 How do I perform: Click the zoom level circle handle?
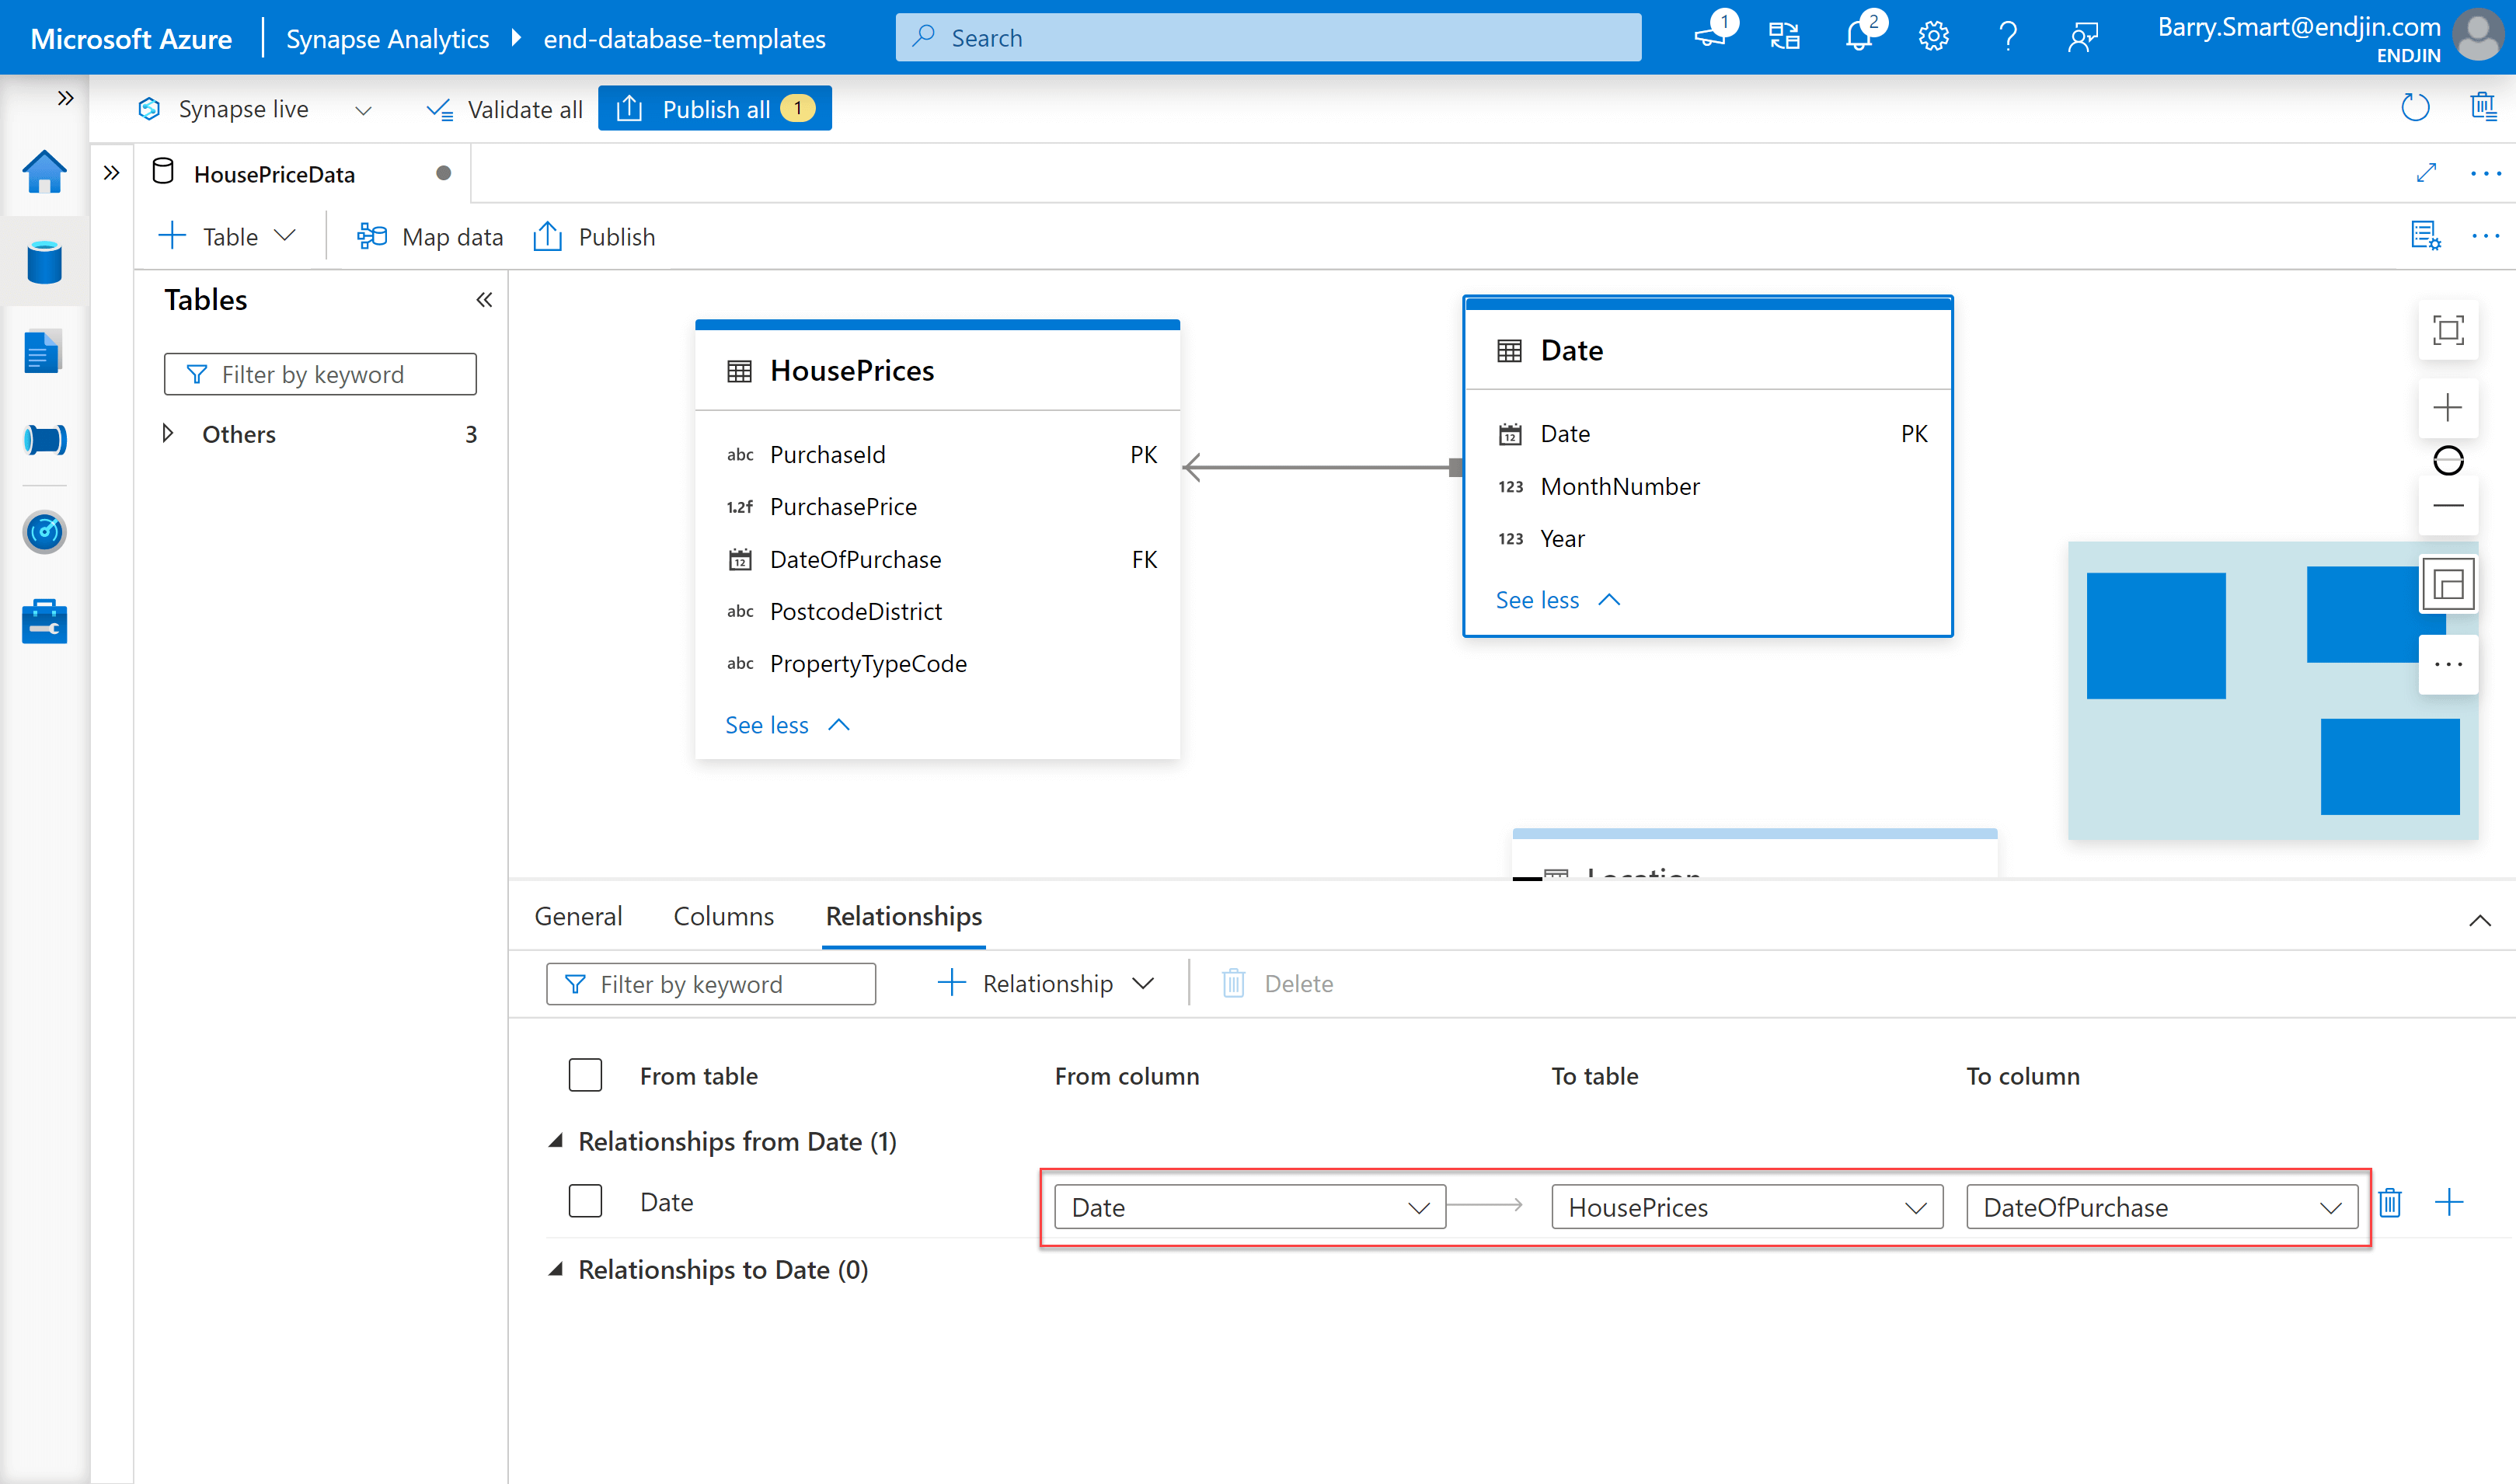(2448, 460)
